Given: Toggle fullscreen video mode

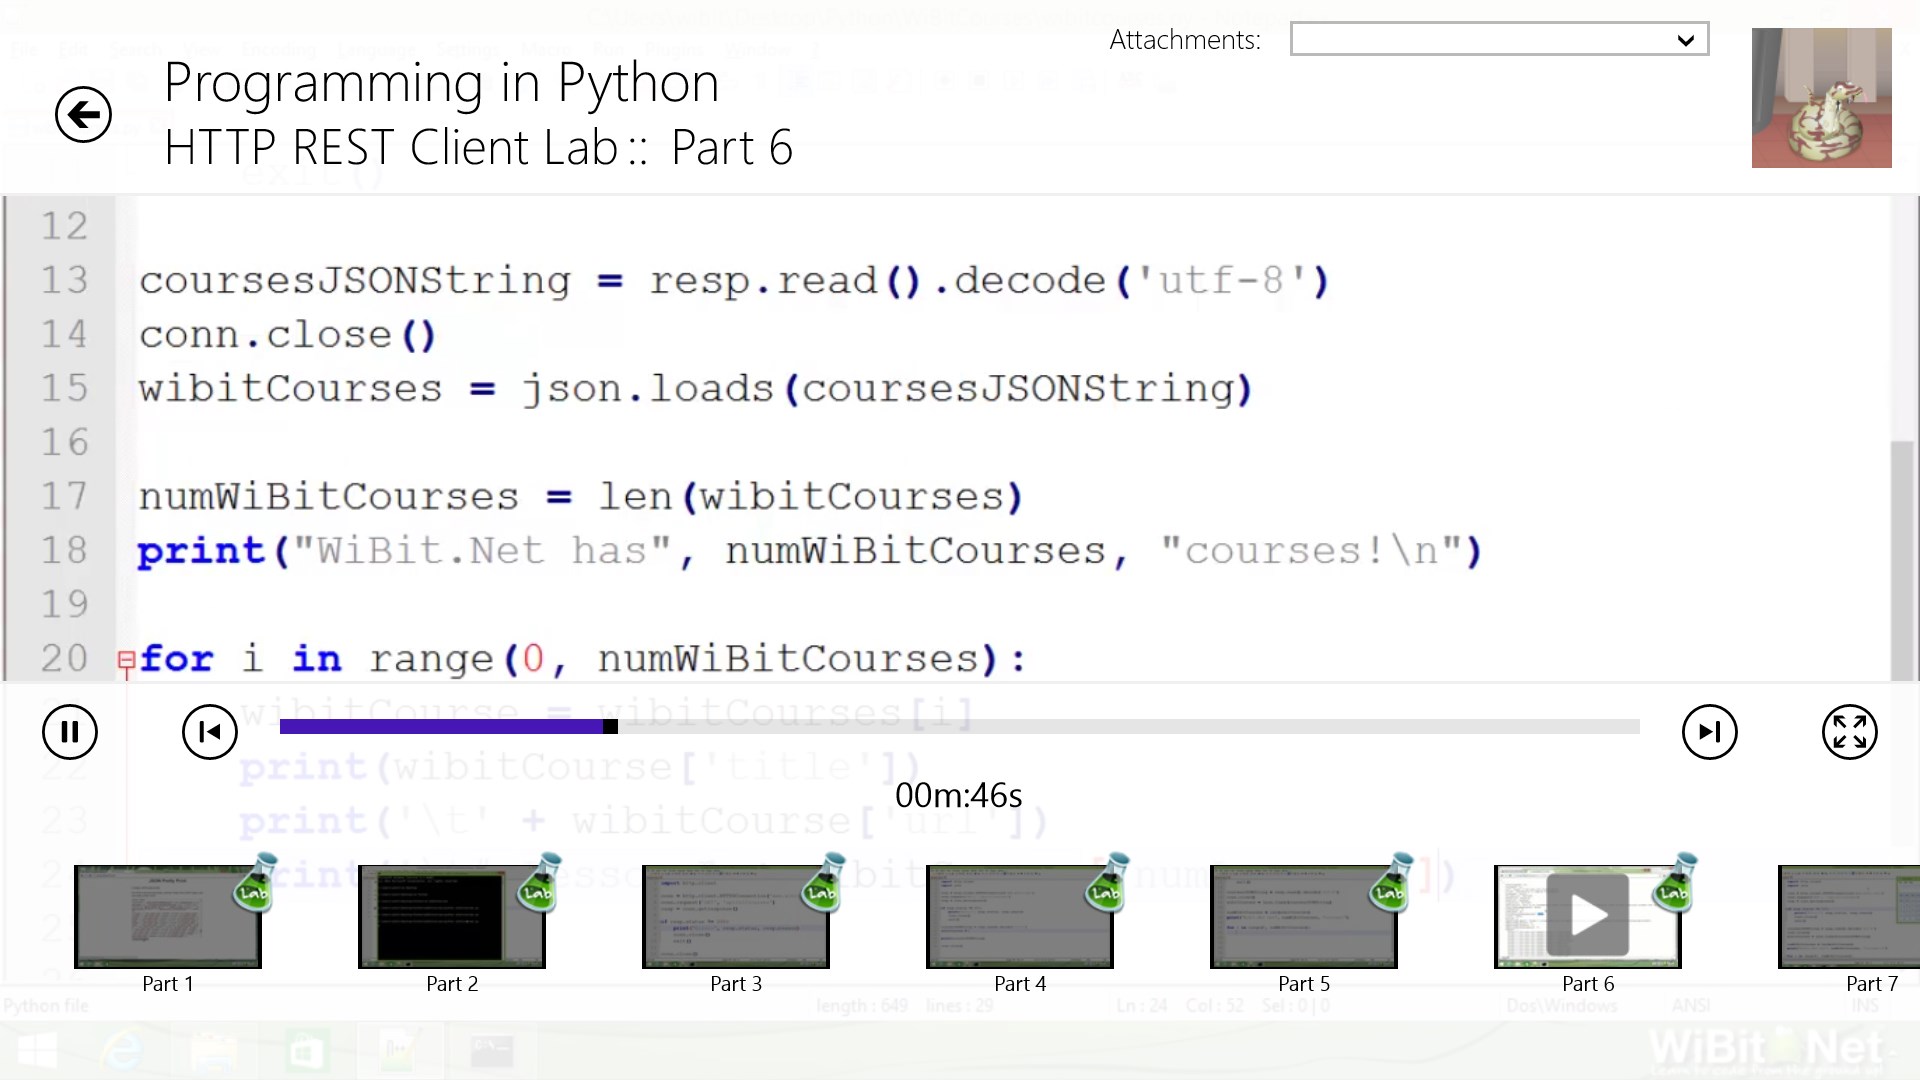Looking at the screenshot, I should [x=1849, y=732].
